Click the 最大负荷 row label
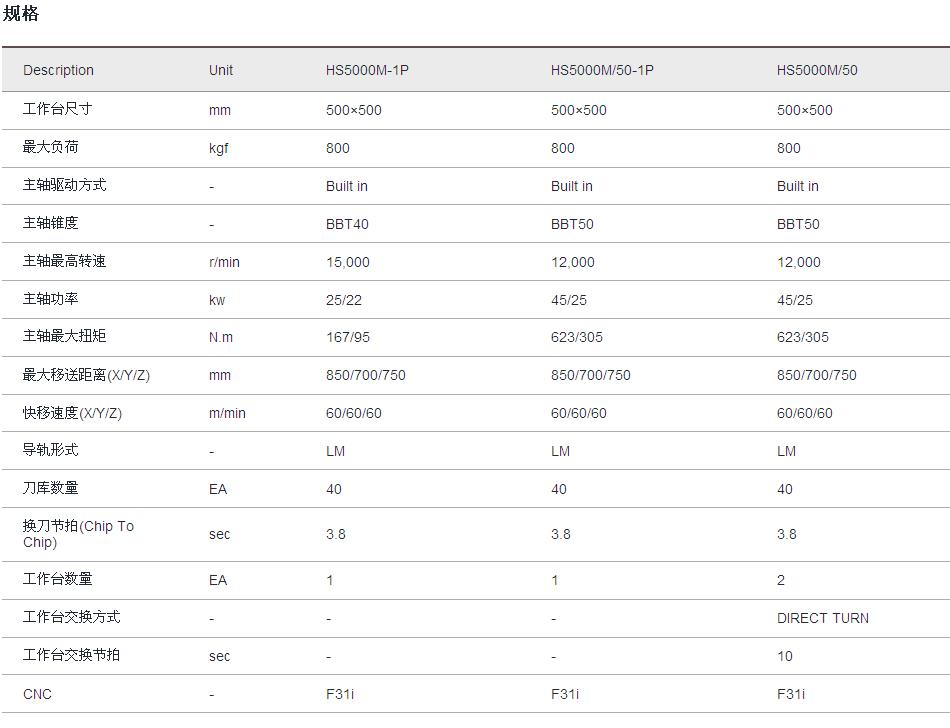Viewport: 950px width, 728px height. pos(50,147)
